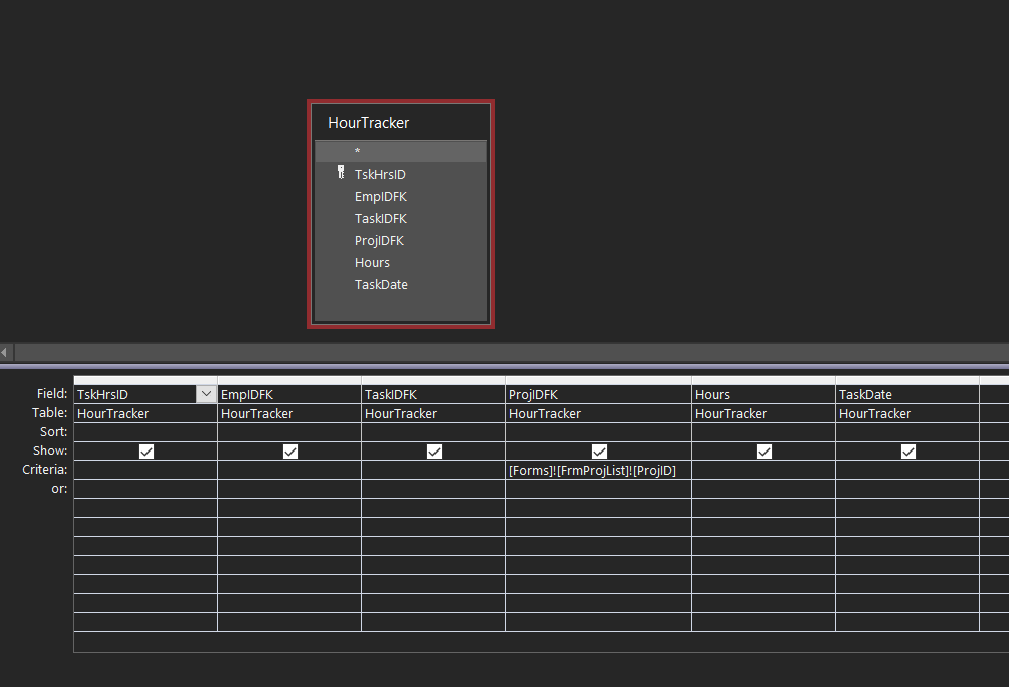Click the Table cell under EmpIDFK field
The width and height of the screenshot is (1009, 687).
click(290, 413)
